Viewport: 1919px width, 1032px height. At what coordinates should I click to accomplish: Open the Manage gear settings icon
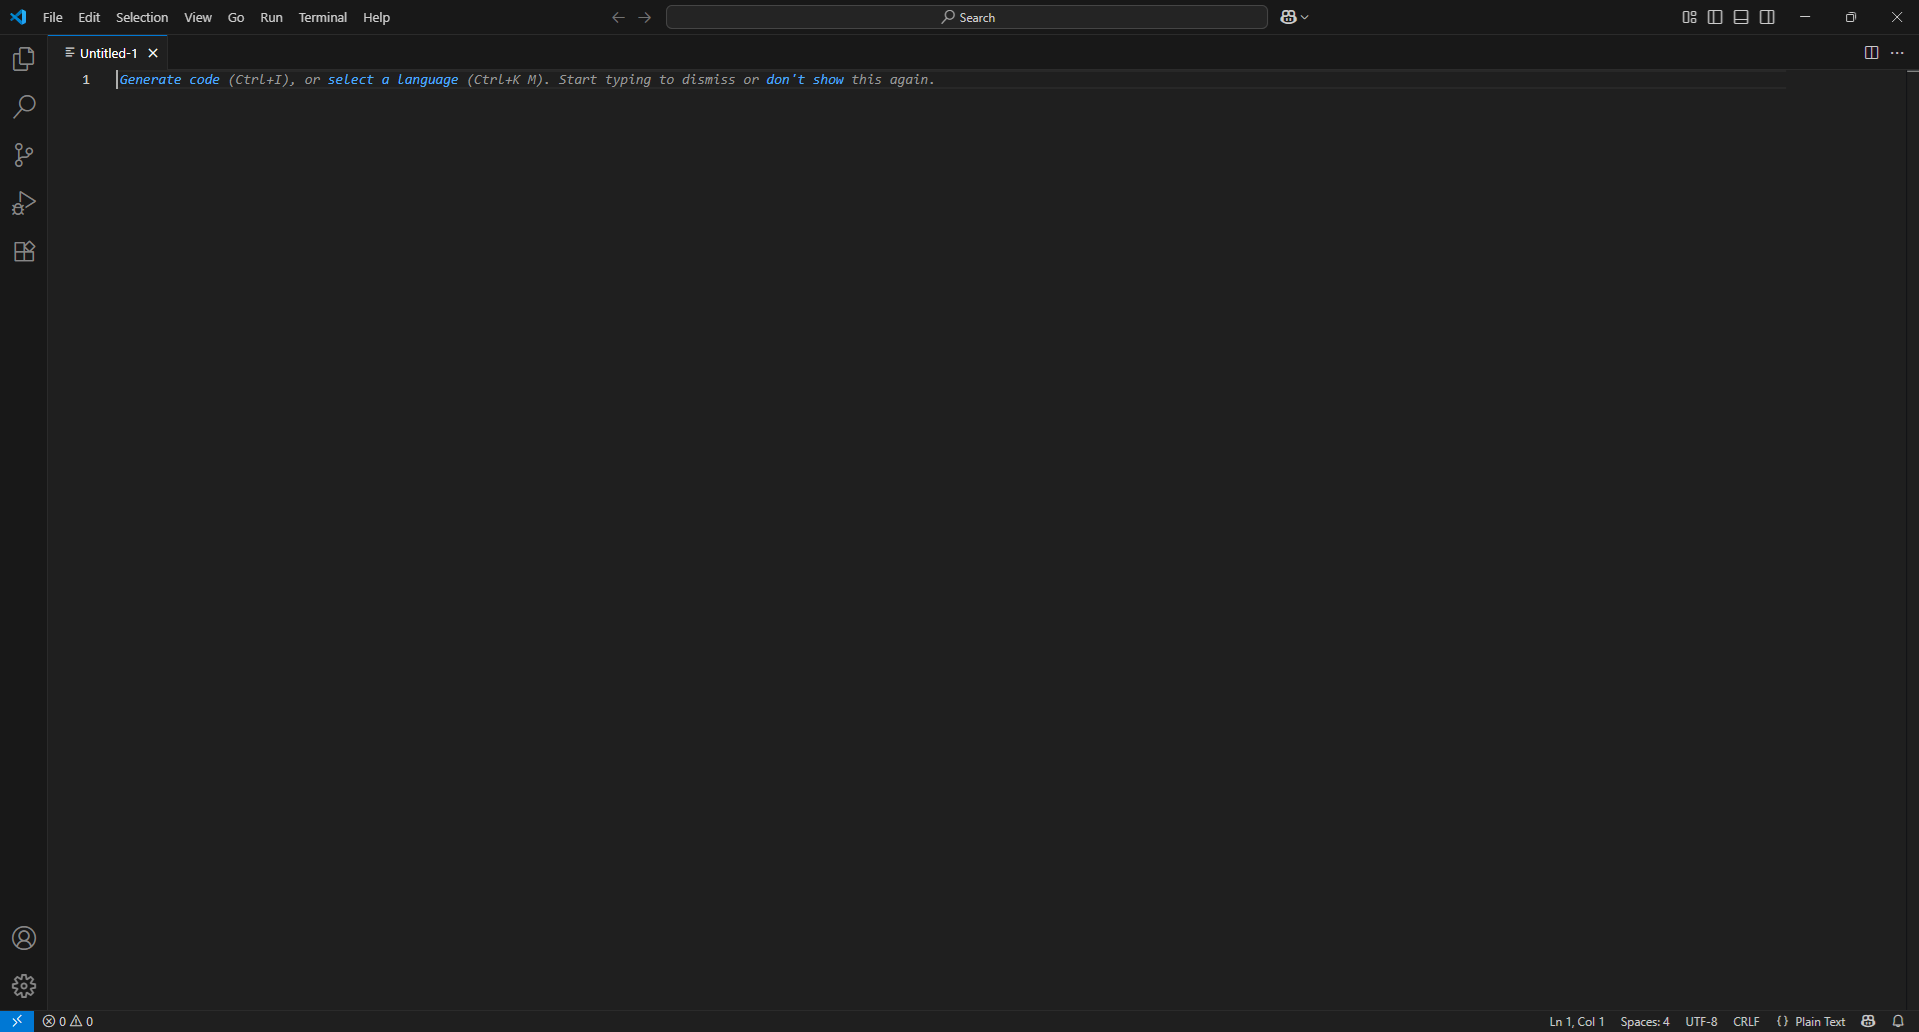click(24, 986)
